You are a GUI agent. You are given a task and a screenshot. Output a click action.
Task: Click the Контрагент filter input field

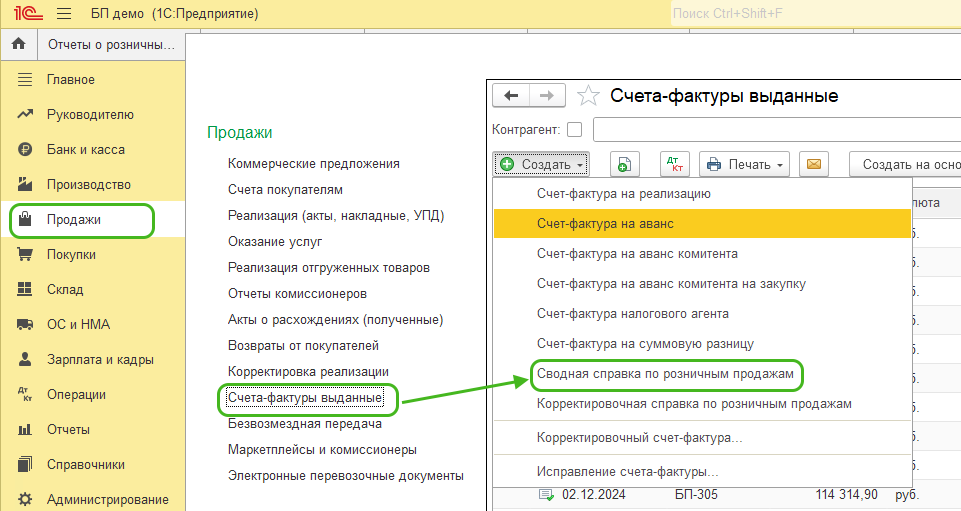776,130
